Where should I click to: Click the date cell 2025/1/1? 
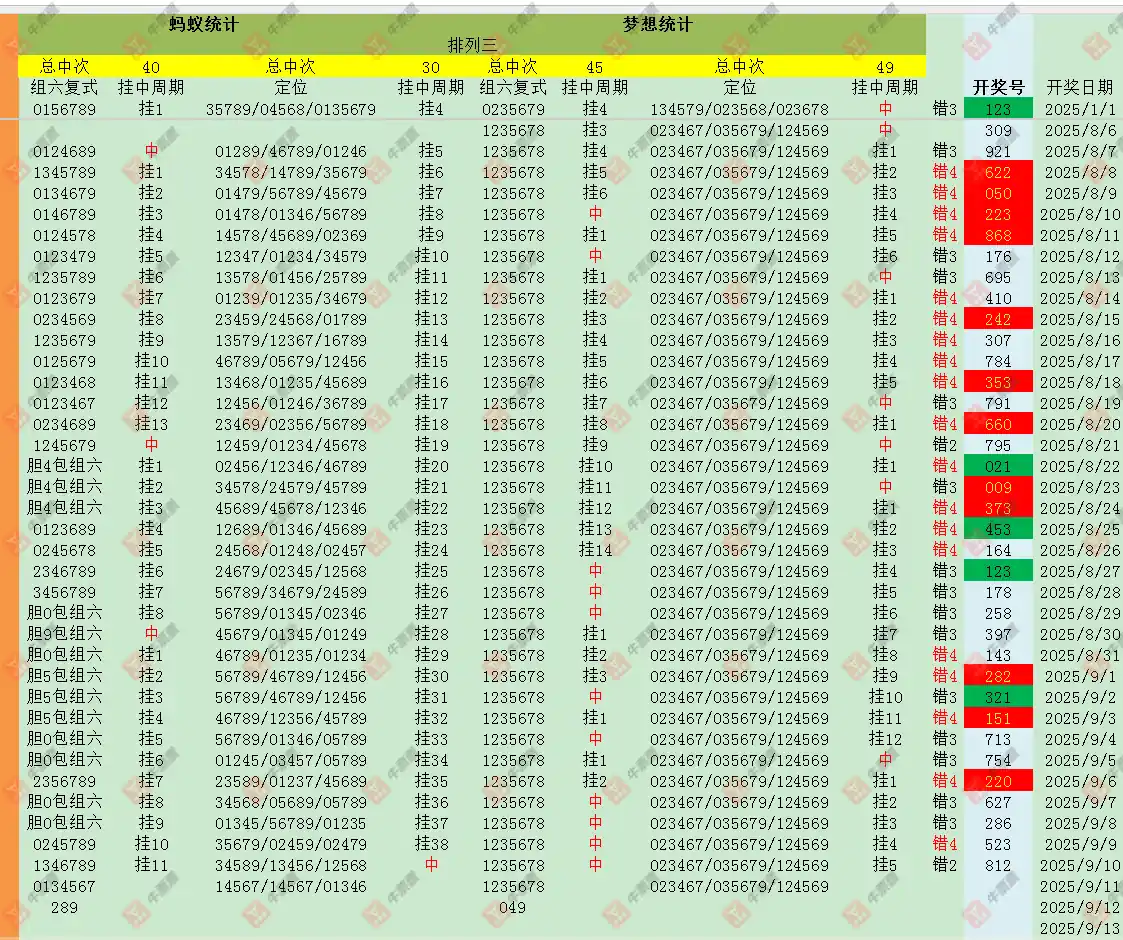pyautogui.click(x=1079, y=109)
